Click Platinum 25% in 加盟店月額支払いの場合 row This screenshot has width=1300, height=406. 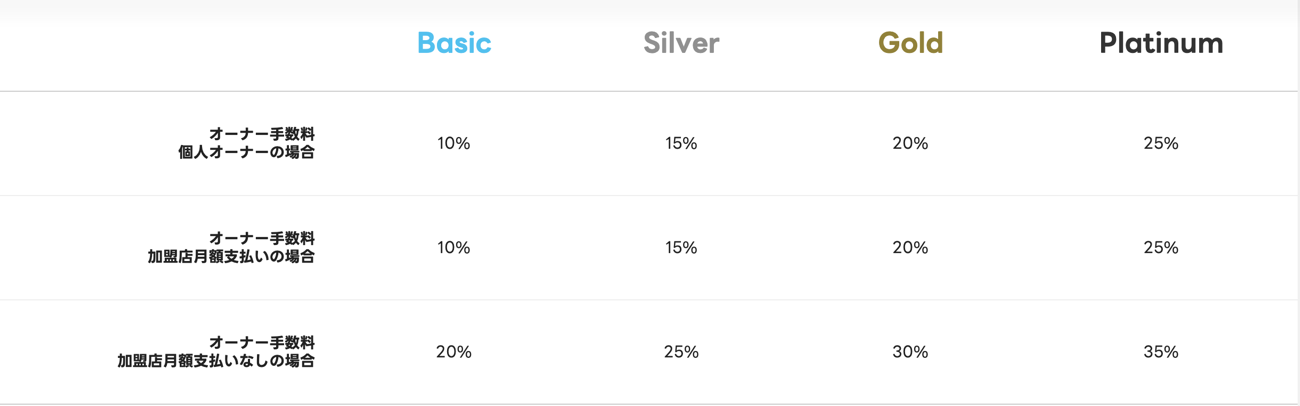[x=1161, y=247]
